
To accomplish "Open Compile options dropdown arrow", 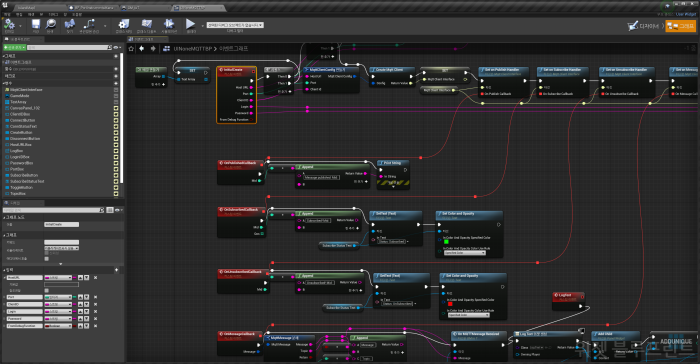I will pyautogui.click(x=21, y=26).
